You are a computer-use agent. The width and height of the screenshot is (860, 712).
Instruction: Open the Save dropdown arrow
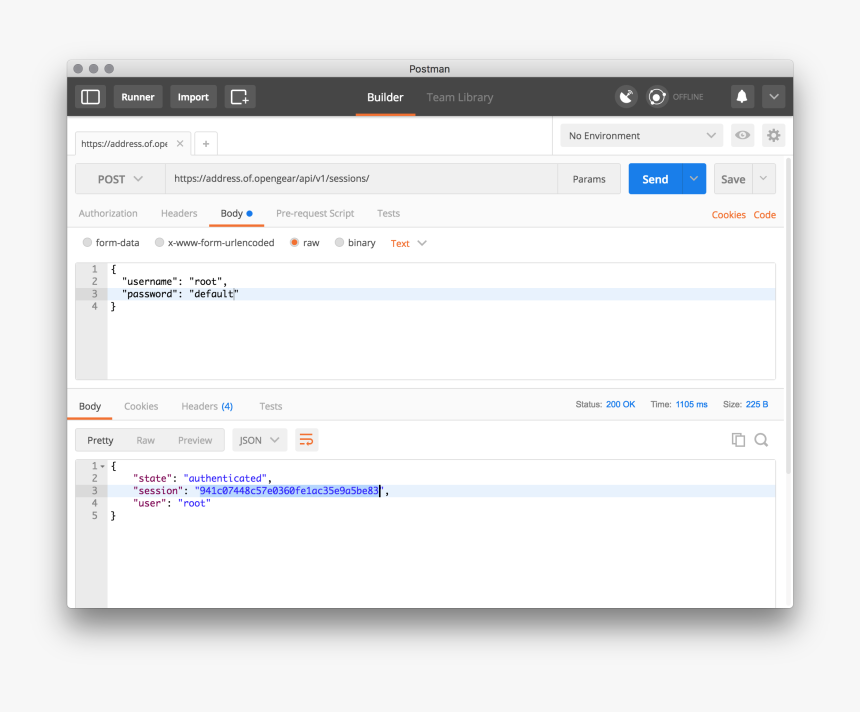tap(763, 179)
